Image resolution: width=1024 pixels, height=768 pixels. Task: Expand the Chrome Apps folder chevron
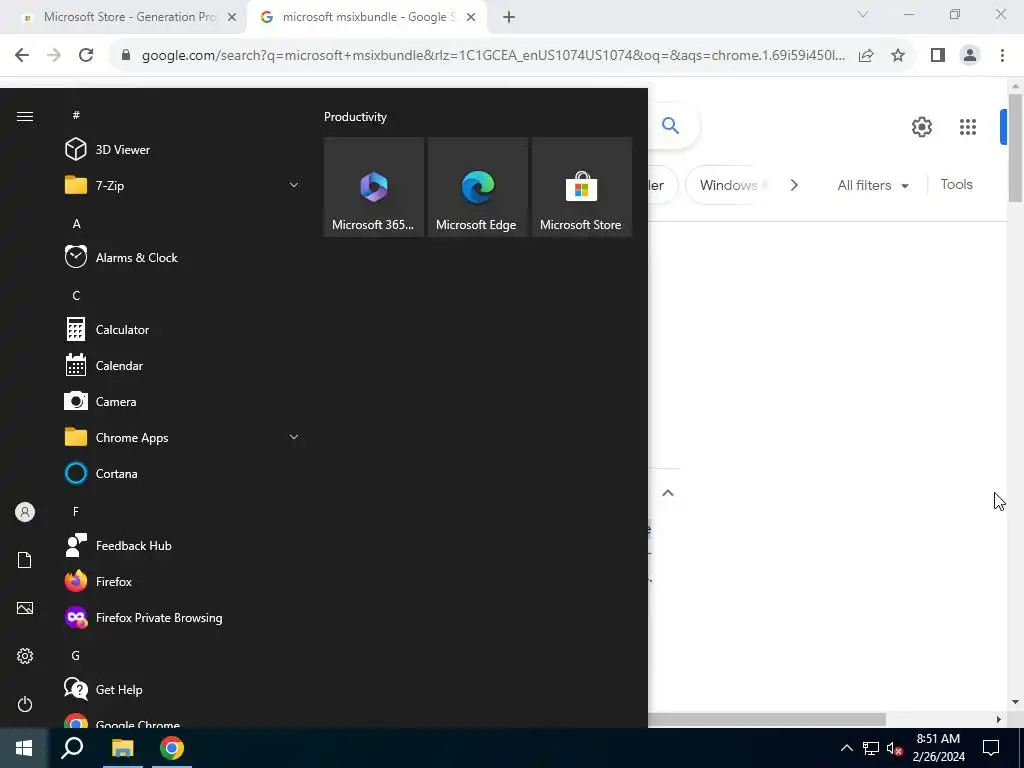coord(294,438)
